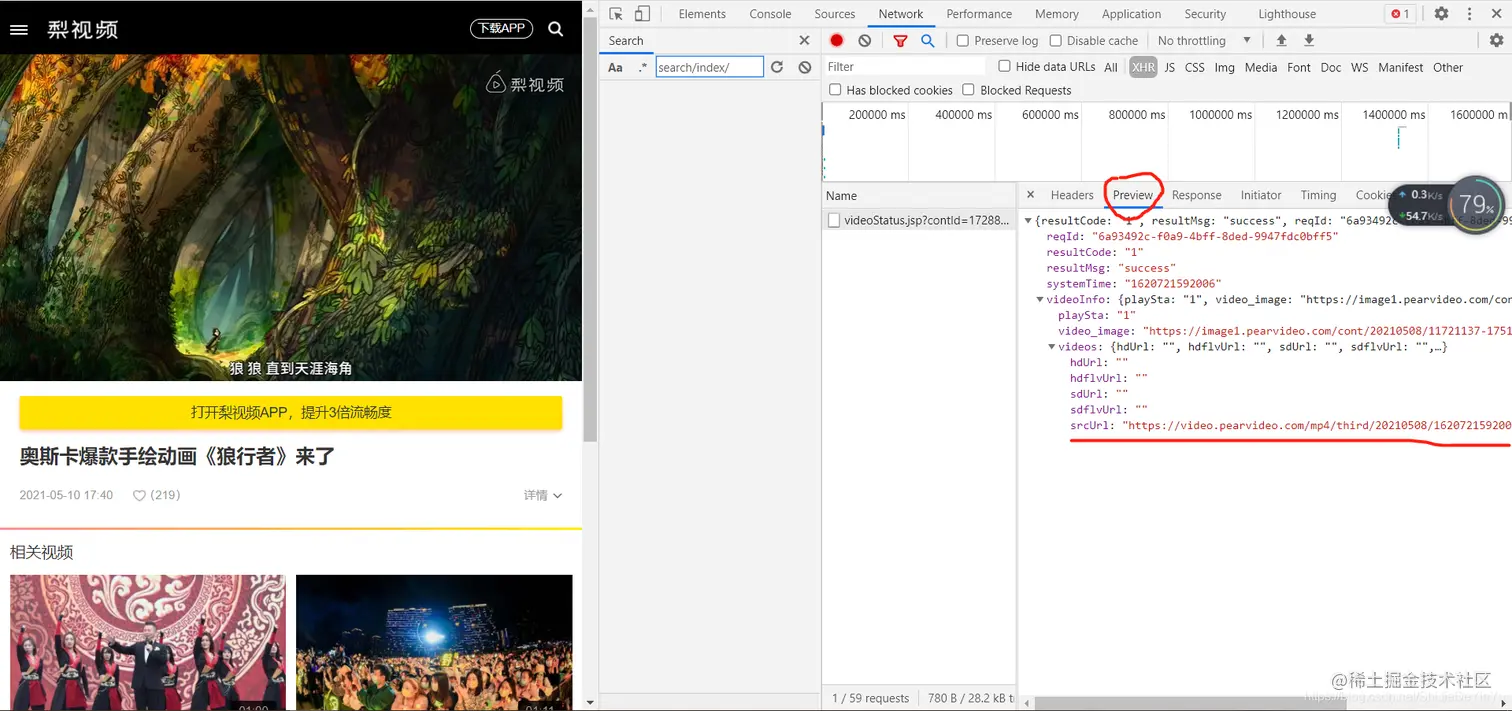Select the WS request type filter
The height and width of the screenshot is (711, 1512).
pos(1359,67)
